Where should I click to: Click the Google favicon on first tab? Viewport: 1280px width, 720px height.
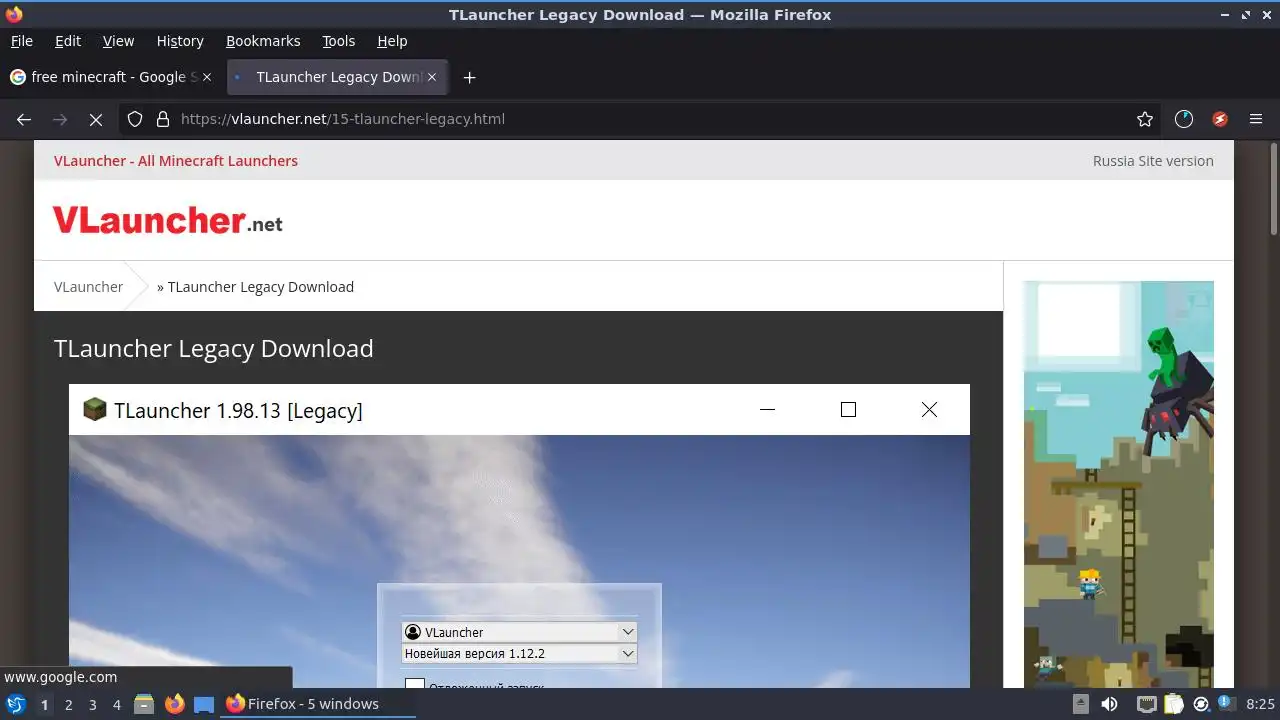[18, 77]
